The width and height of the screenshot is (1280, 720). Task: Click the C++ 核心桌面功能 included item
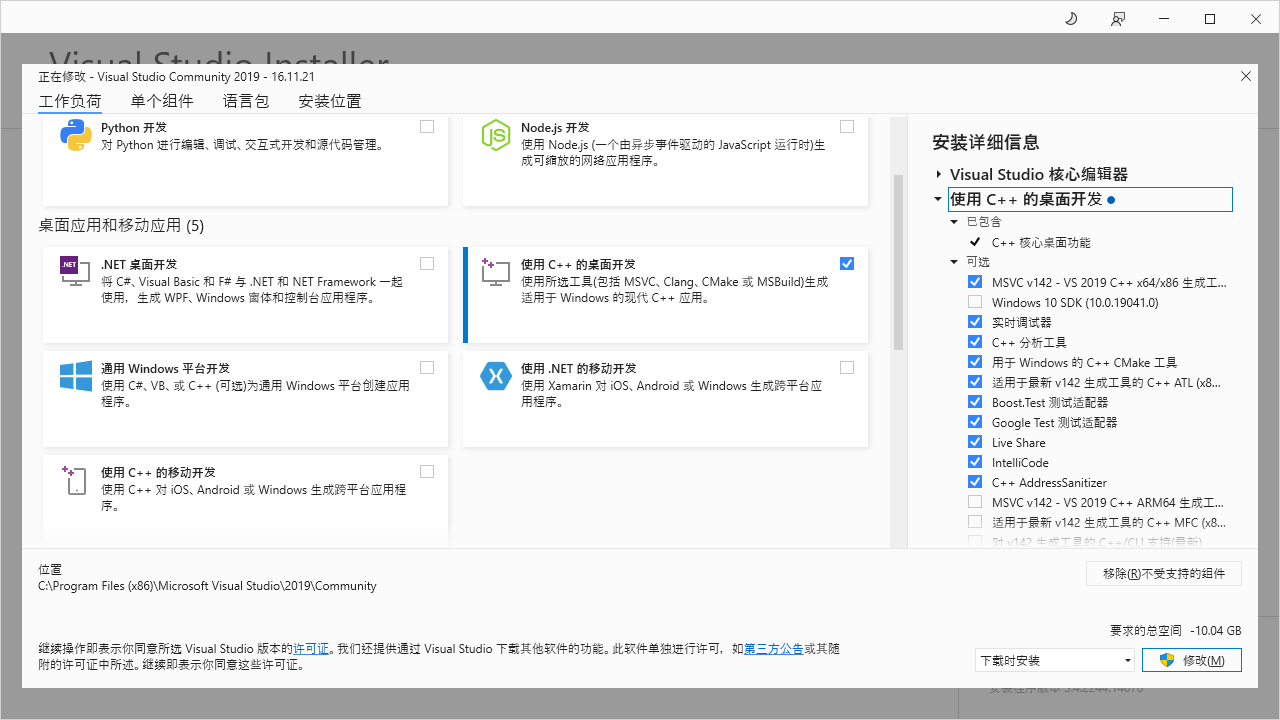coord(1041,242)
